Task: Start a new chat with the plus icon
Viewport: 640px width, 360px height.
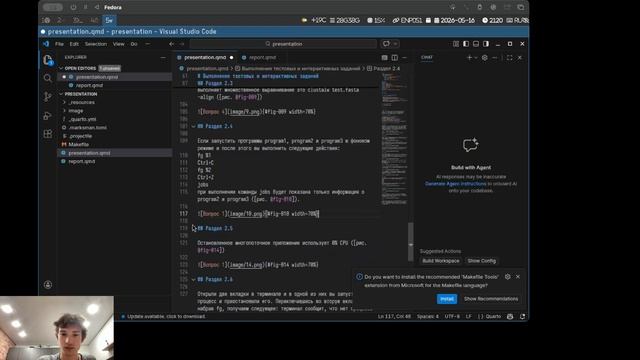Action: point(469,58)
